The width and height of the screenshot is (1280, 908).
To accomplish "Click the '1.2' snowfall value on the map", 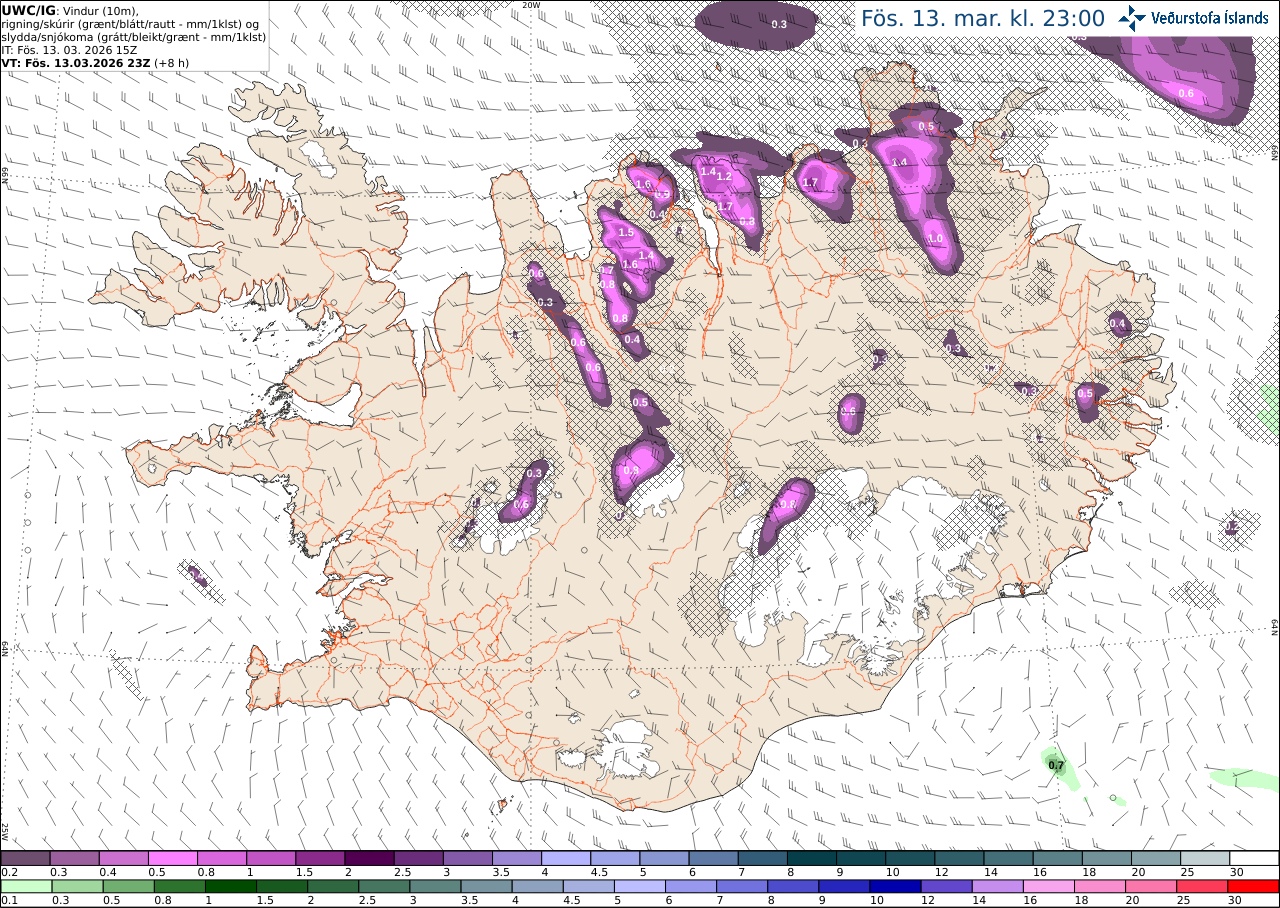I will point(725,176).
